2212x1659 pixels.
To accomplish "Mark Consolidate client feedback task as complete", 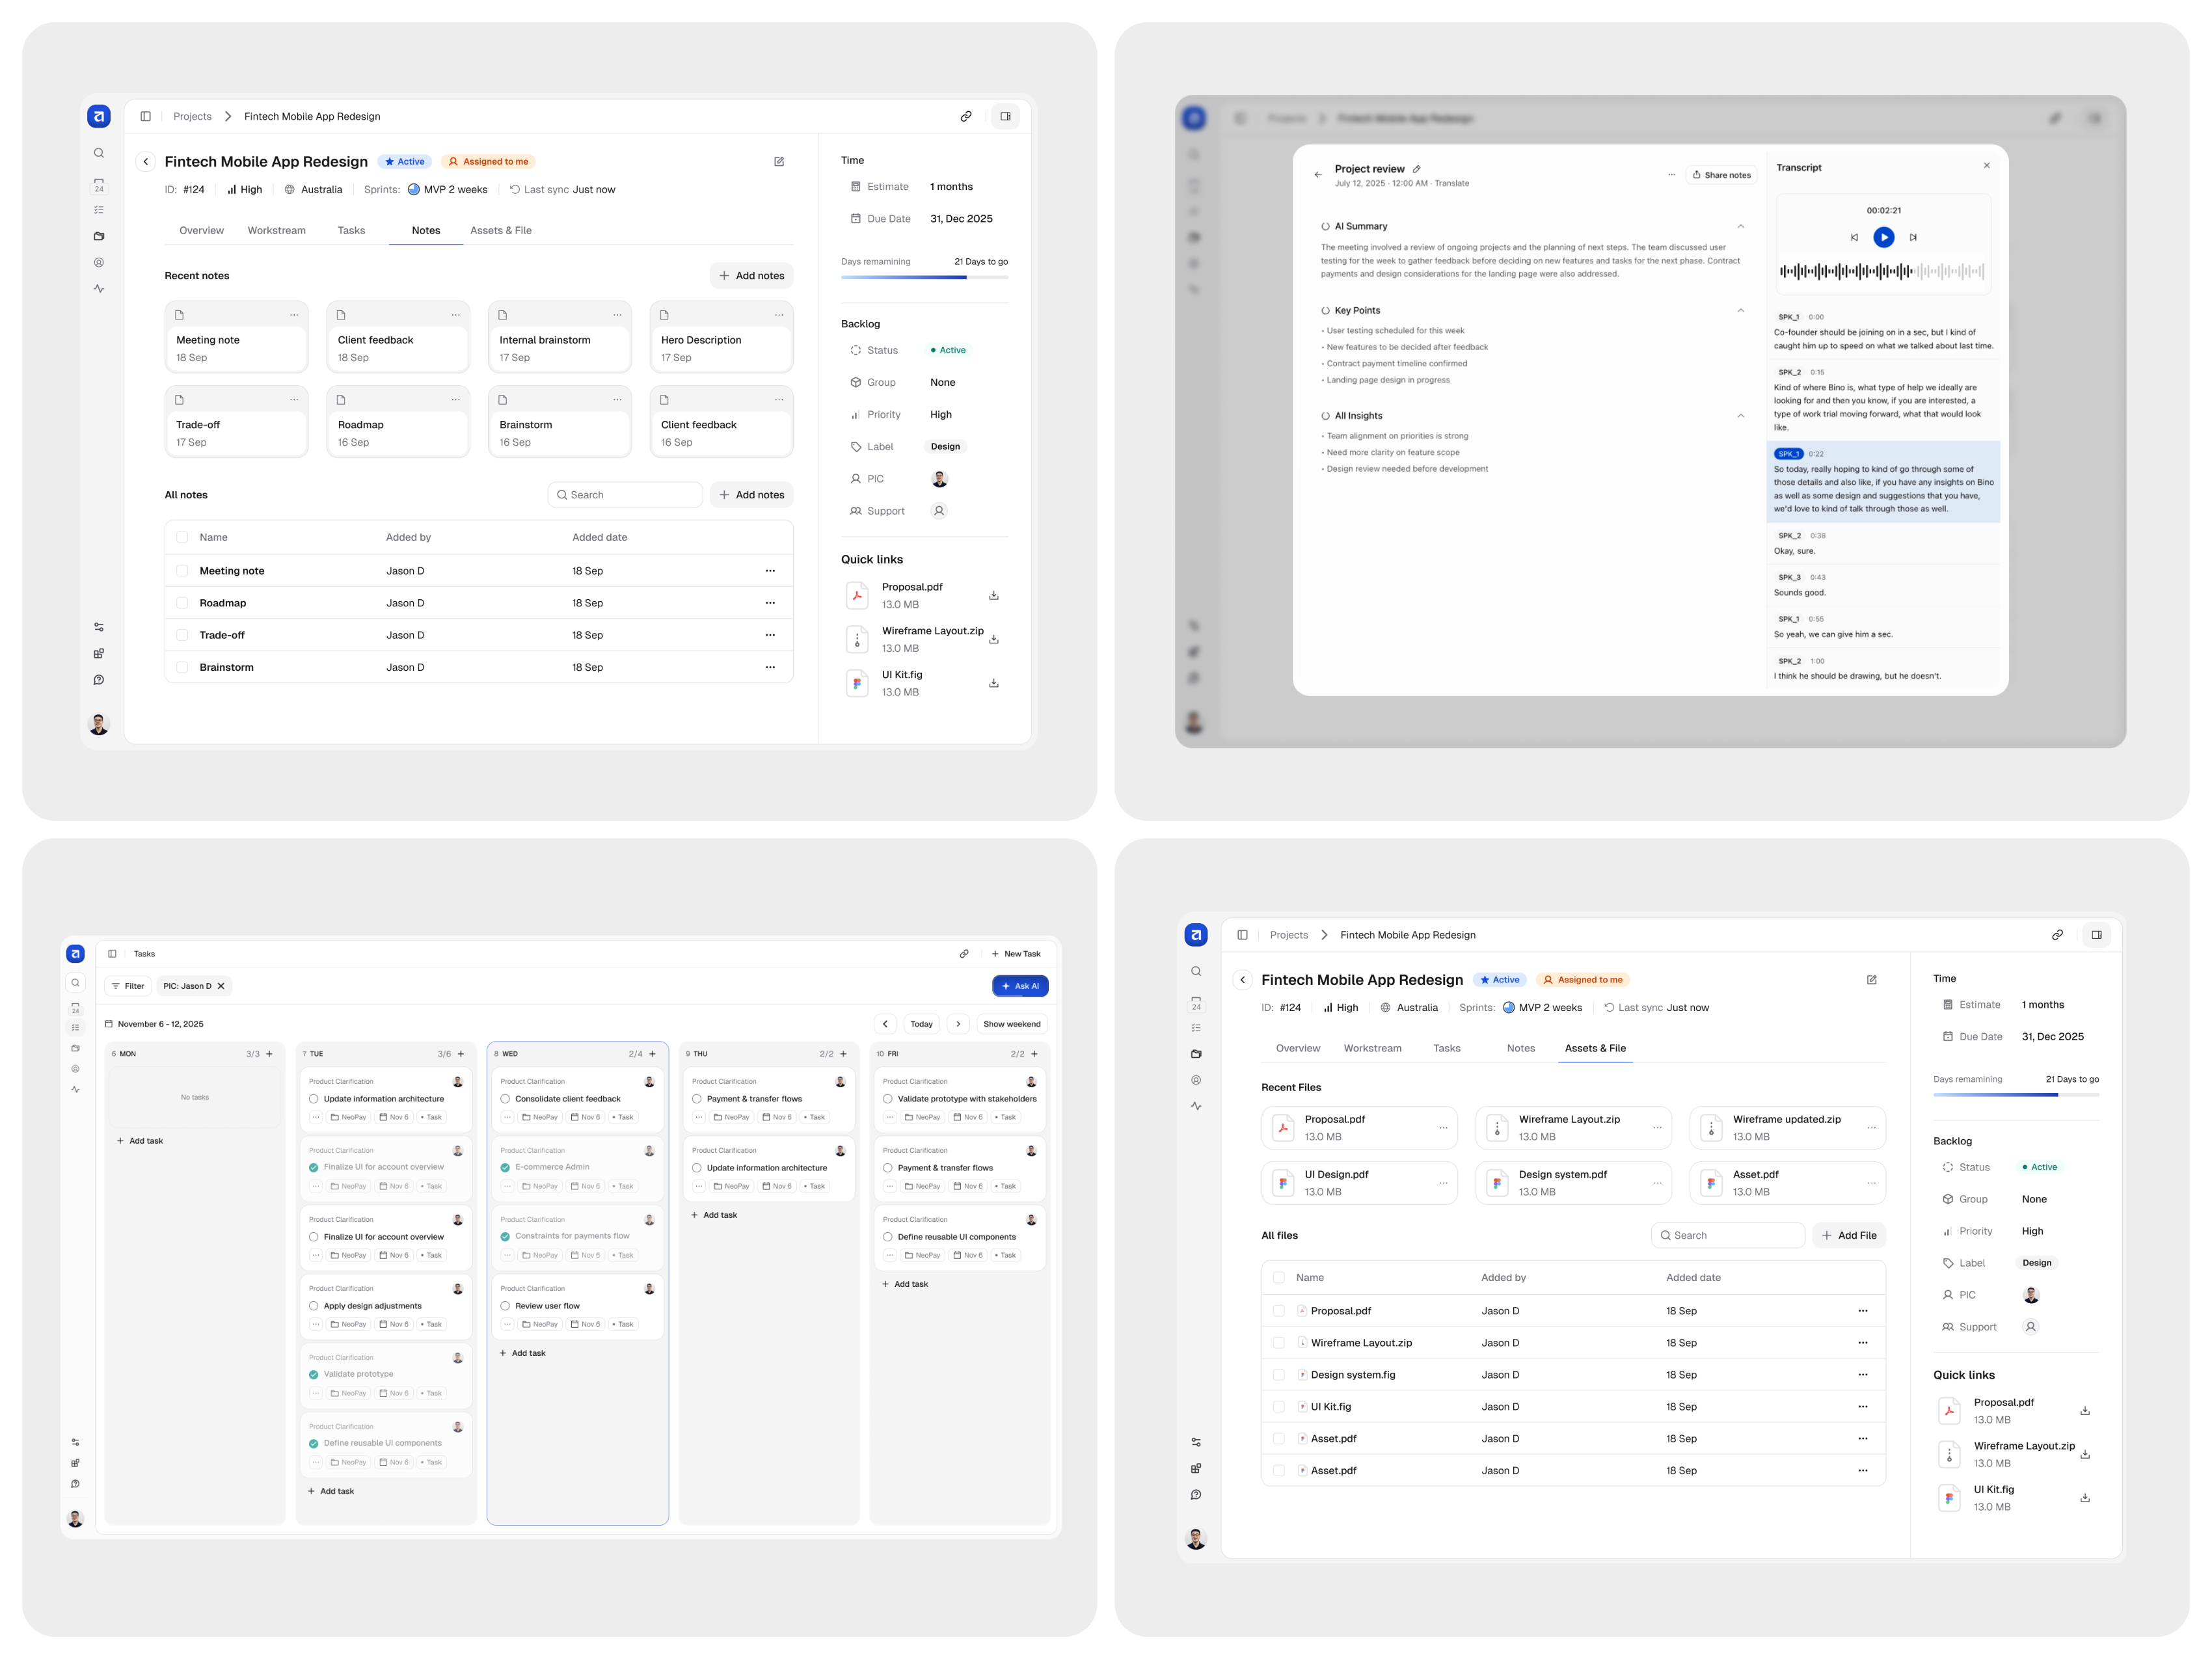I will tap(505, 1099).
